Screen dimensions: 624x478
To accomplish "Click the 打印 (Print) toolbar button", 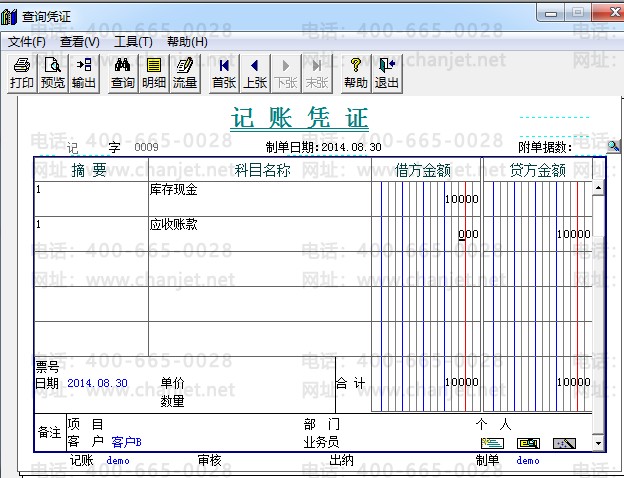I will pos(22,73).
